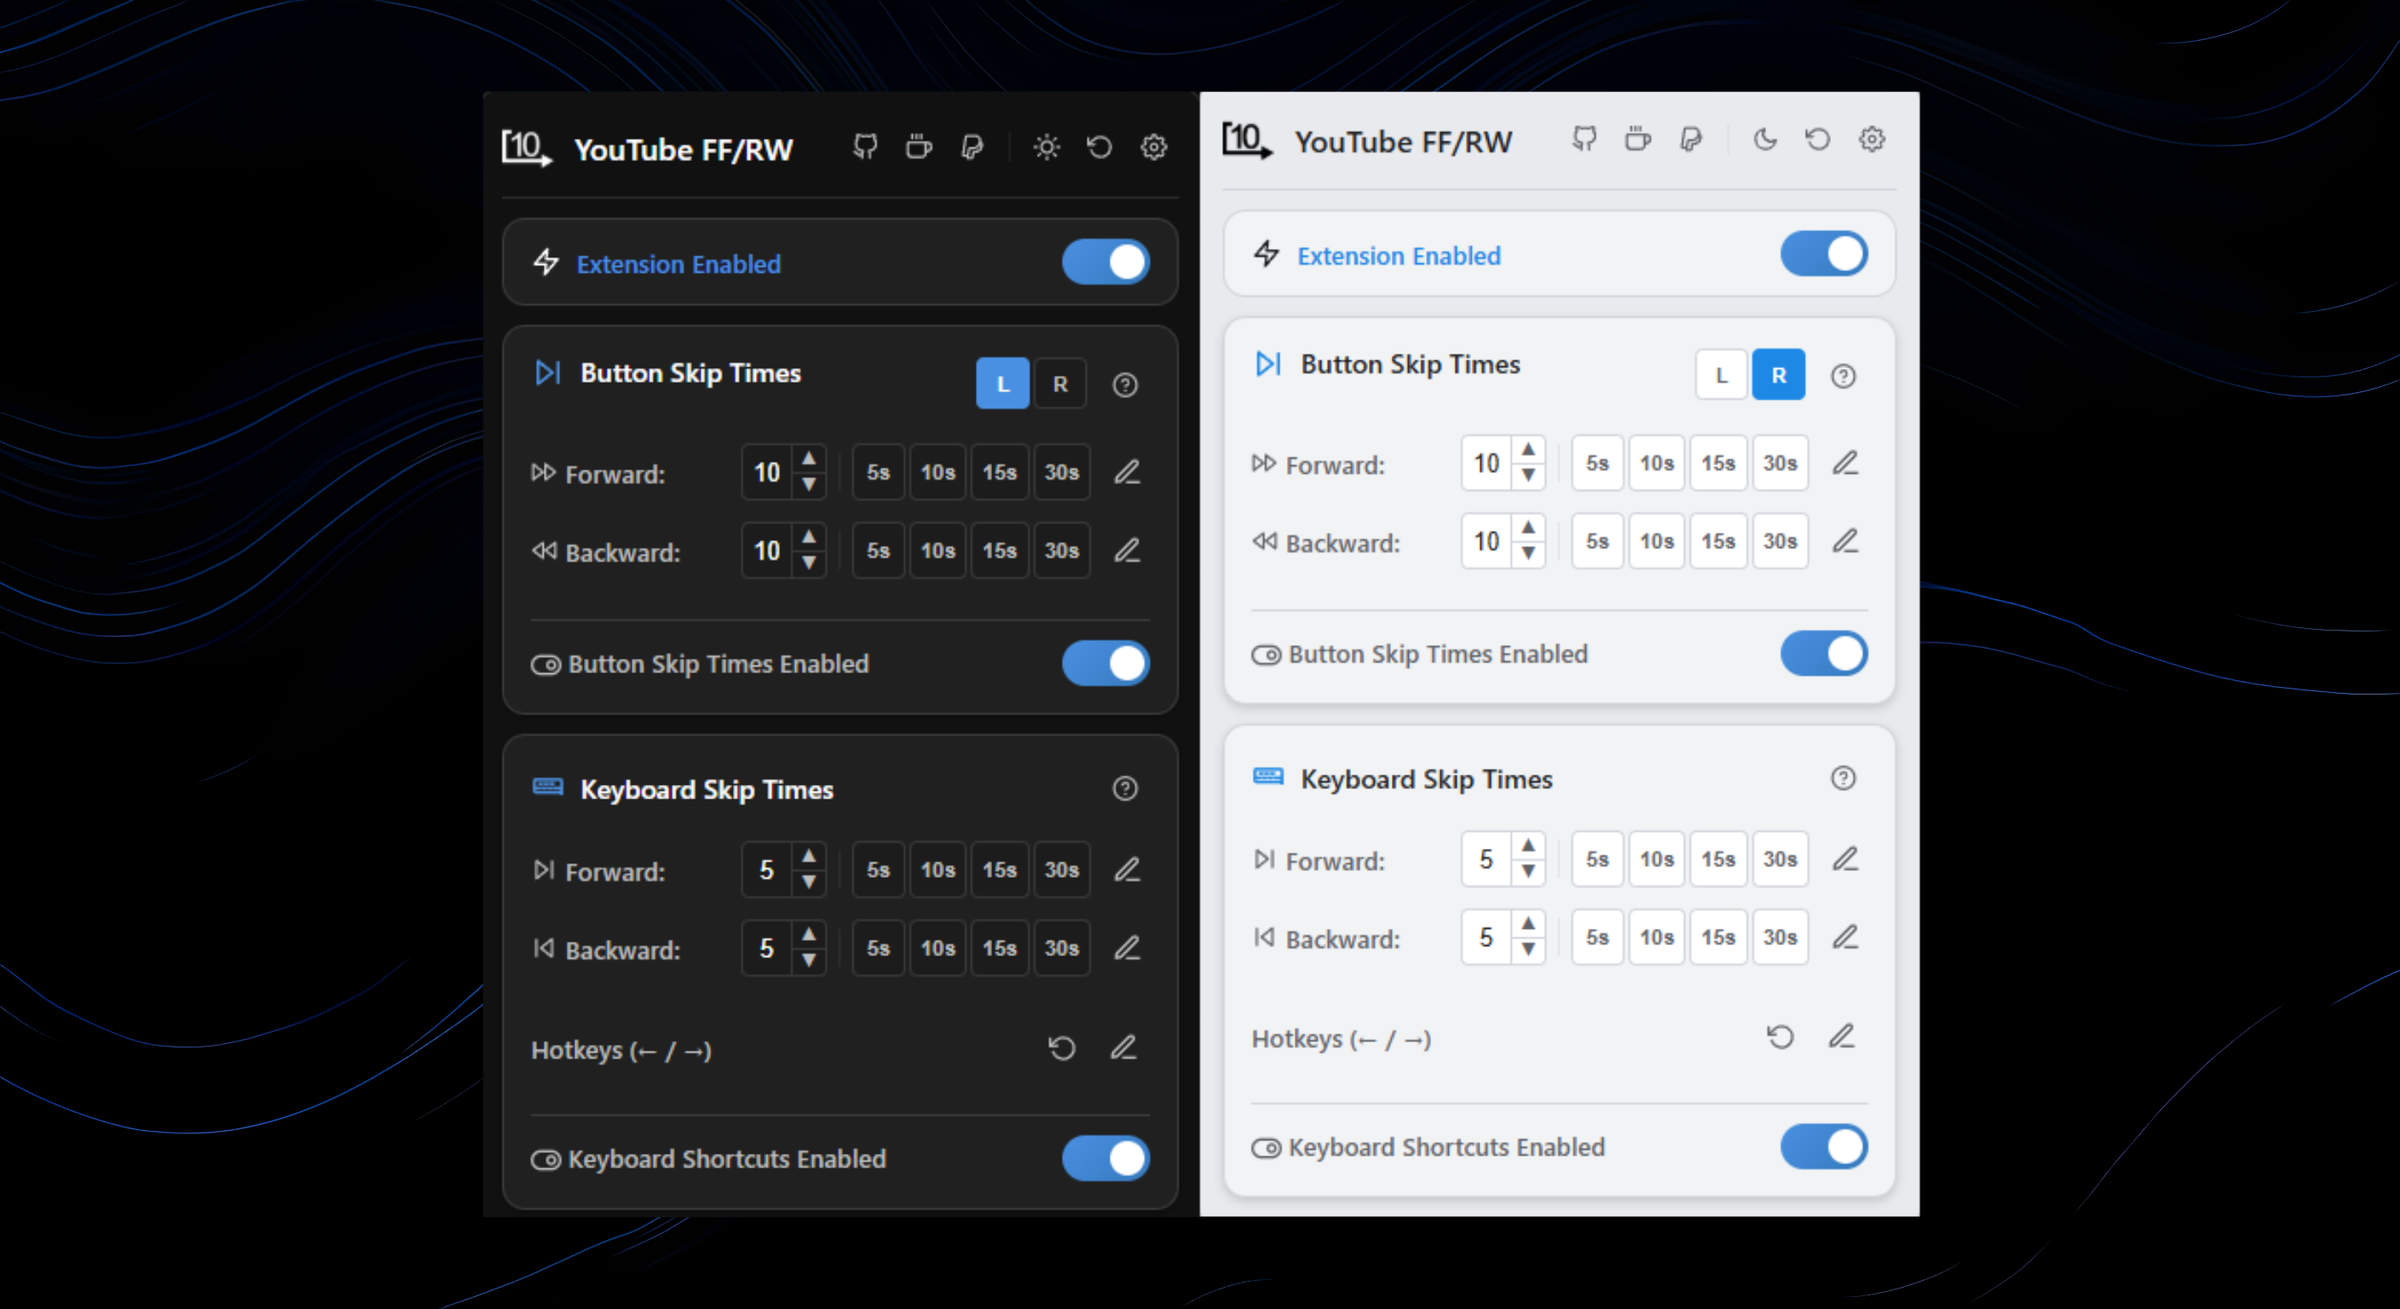Open Keyboard Skip Times help in dark panel
The width and height of the screenshot is (2400, 1309).
1125,789
